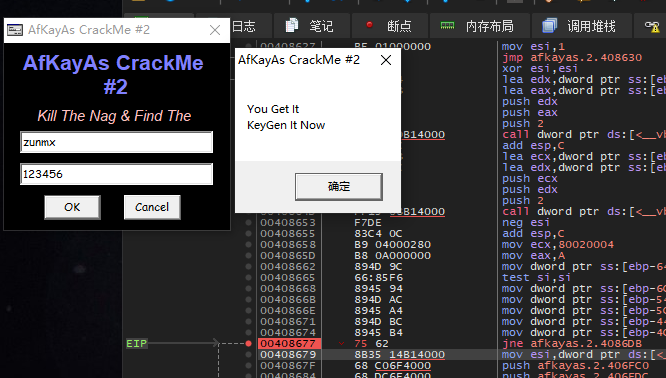Click the EIP register marker label
Screen dimensions: 666x378
click(x=137, y=344)
